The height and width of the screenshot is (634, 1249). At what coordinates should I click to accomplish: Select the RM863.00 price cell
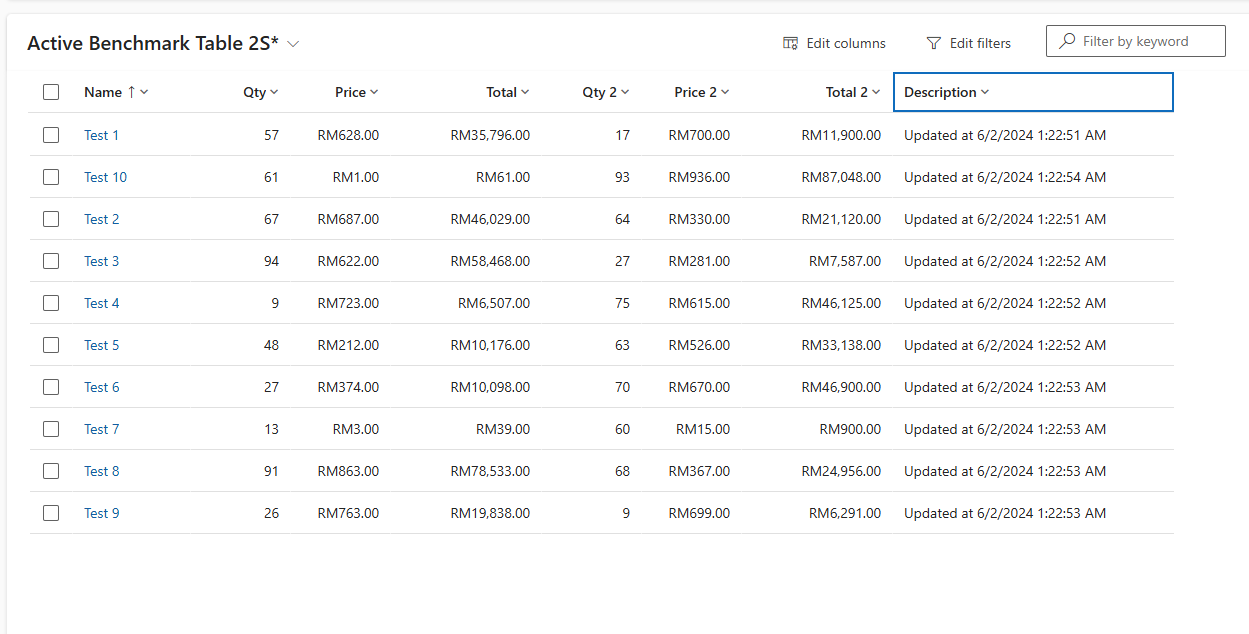348,471
